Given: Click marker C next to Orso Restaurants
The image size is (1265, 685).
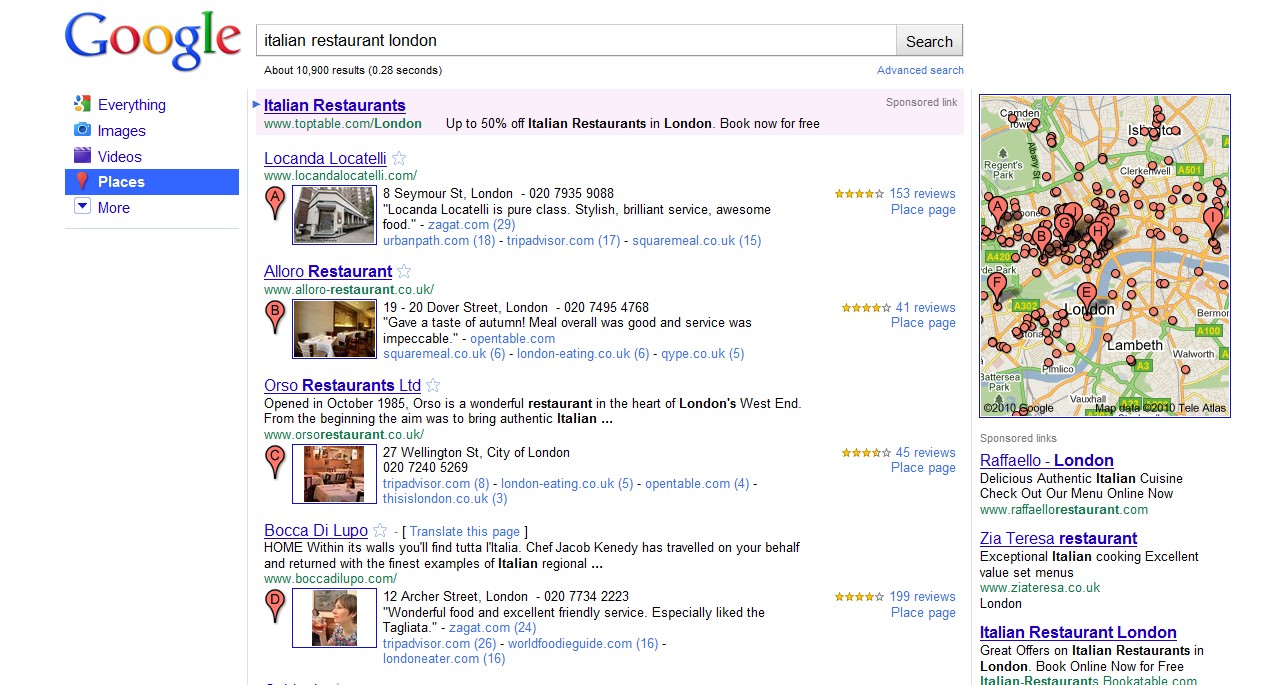Looking at the screenshot, I should coord(275,462).
